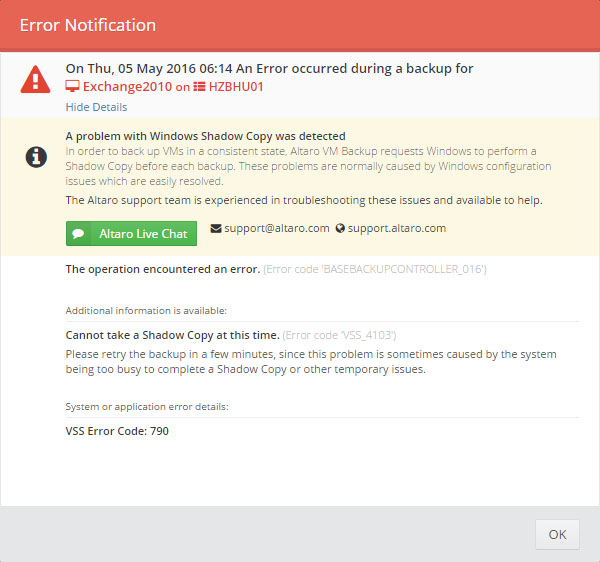The image size is (600, 562).
Task: Click the BASEBACKUPCONTROLLER_016 error code text
Action: (375, 269)
